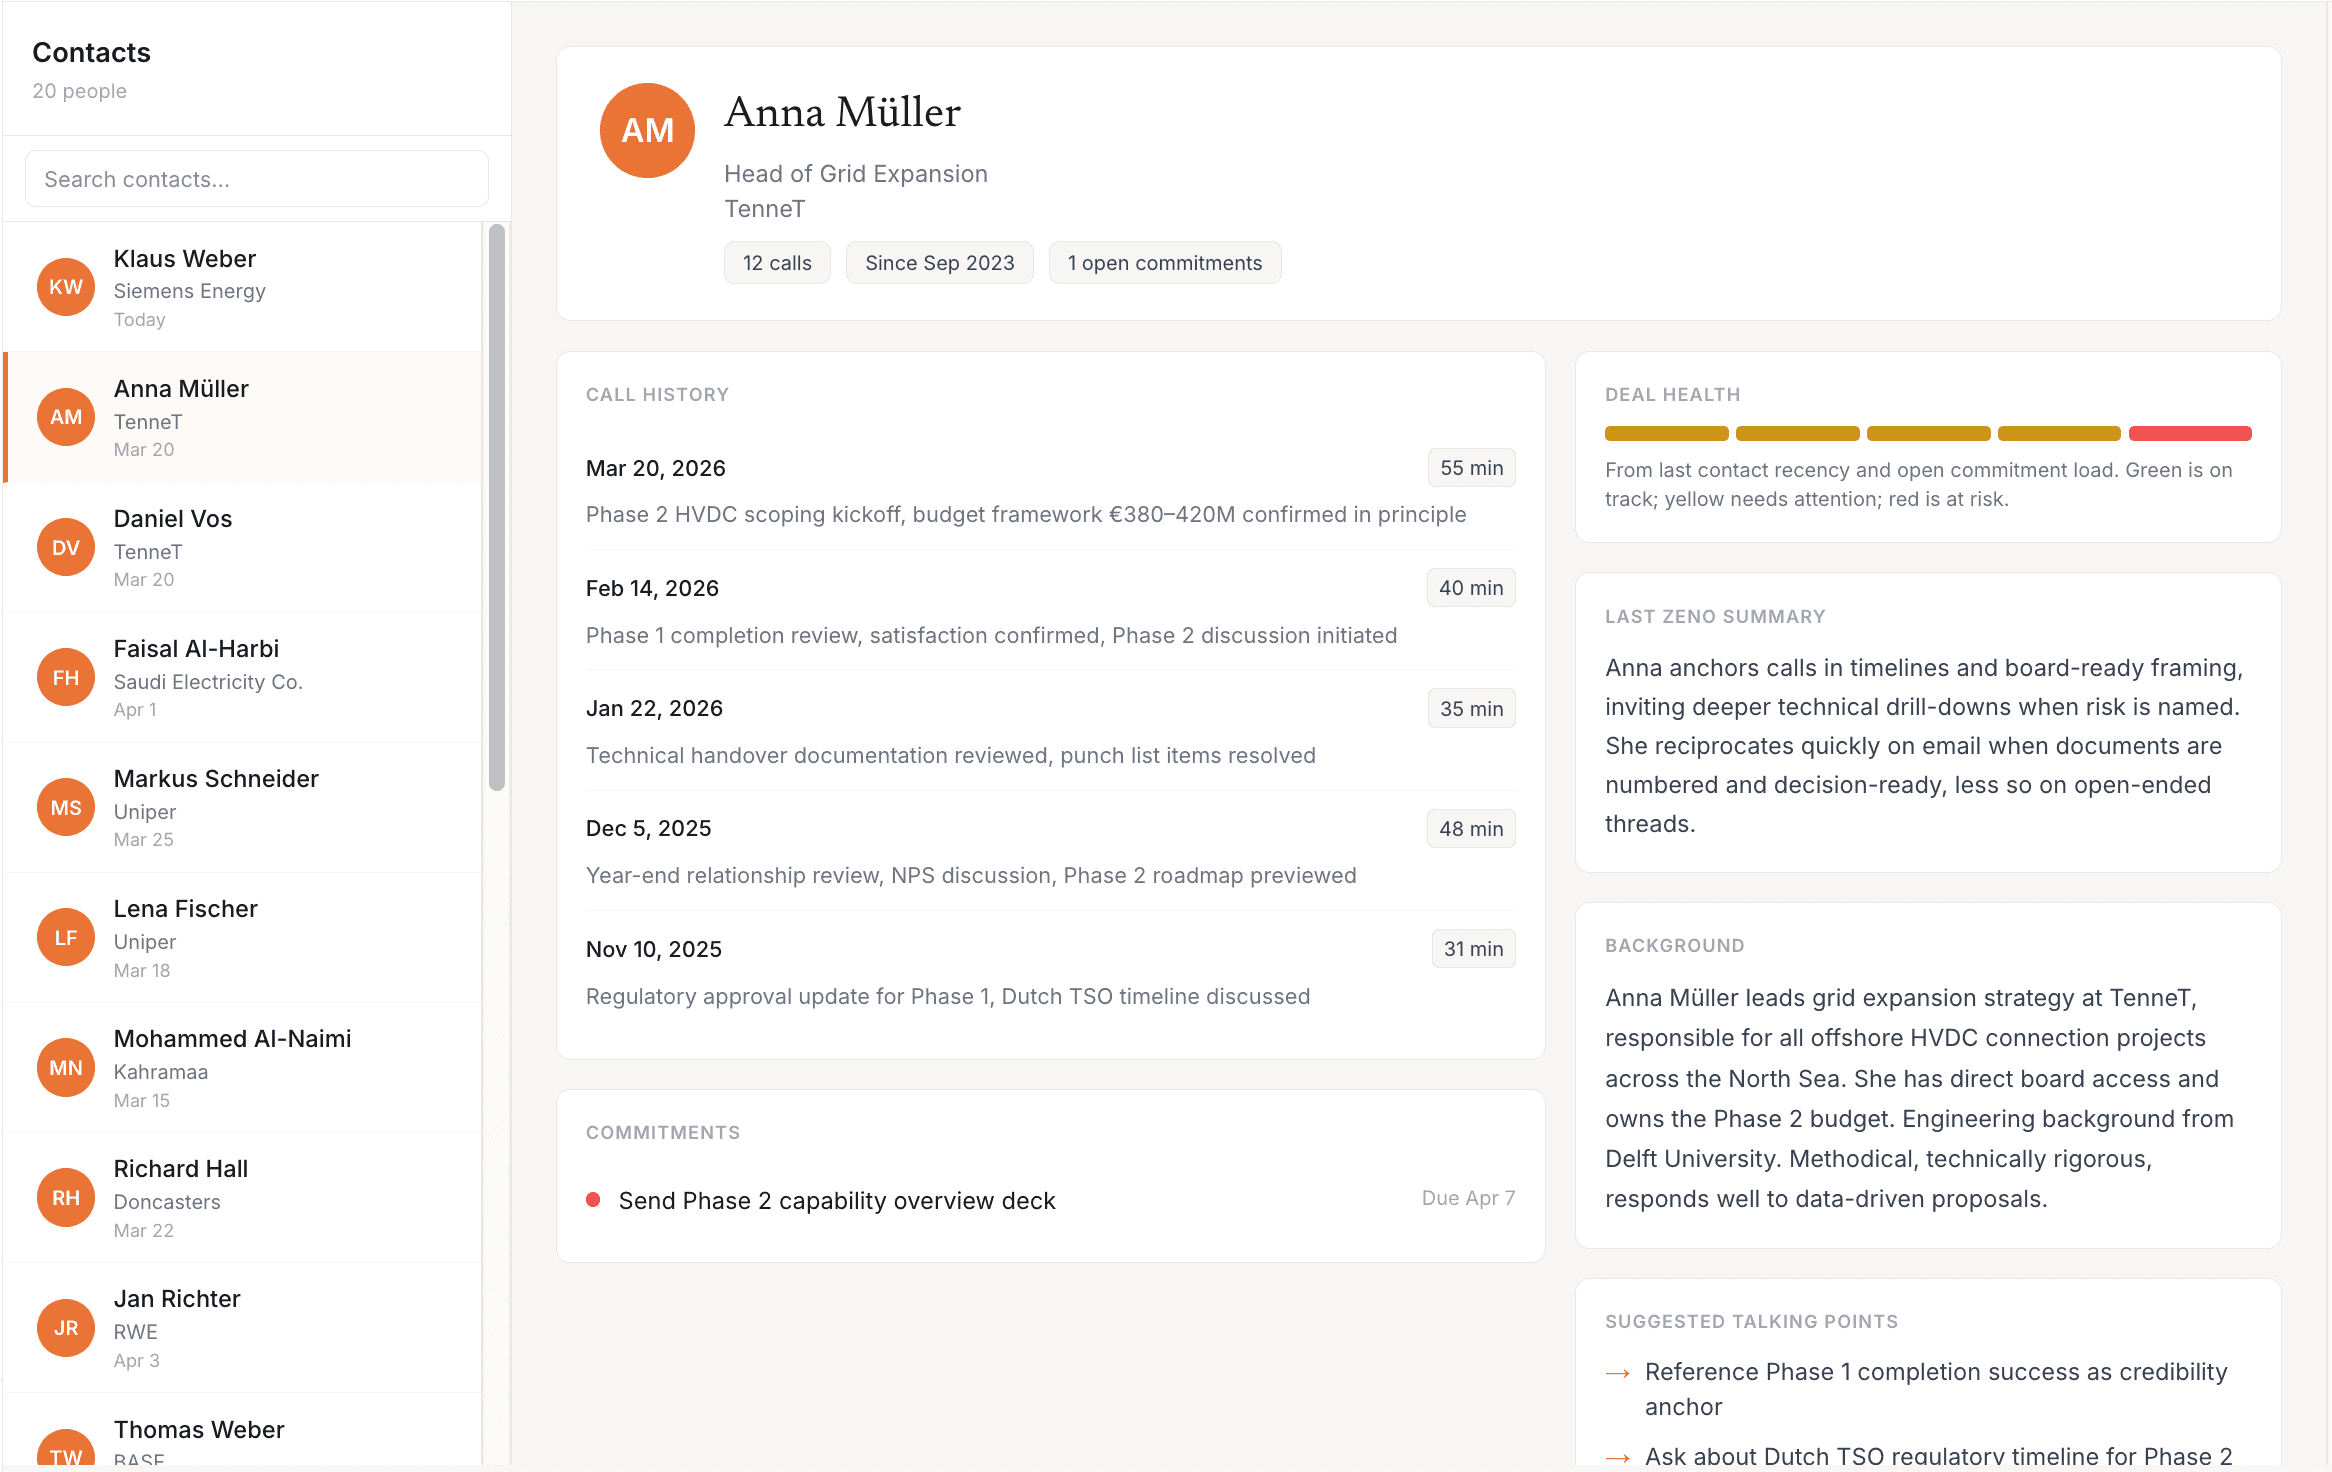This screenshot has height=1472, width=2332.
Task: Click the Reference Phase 1 talking point
Action: (1936, 1389)
